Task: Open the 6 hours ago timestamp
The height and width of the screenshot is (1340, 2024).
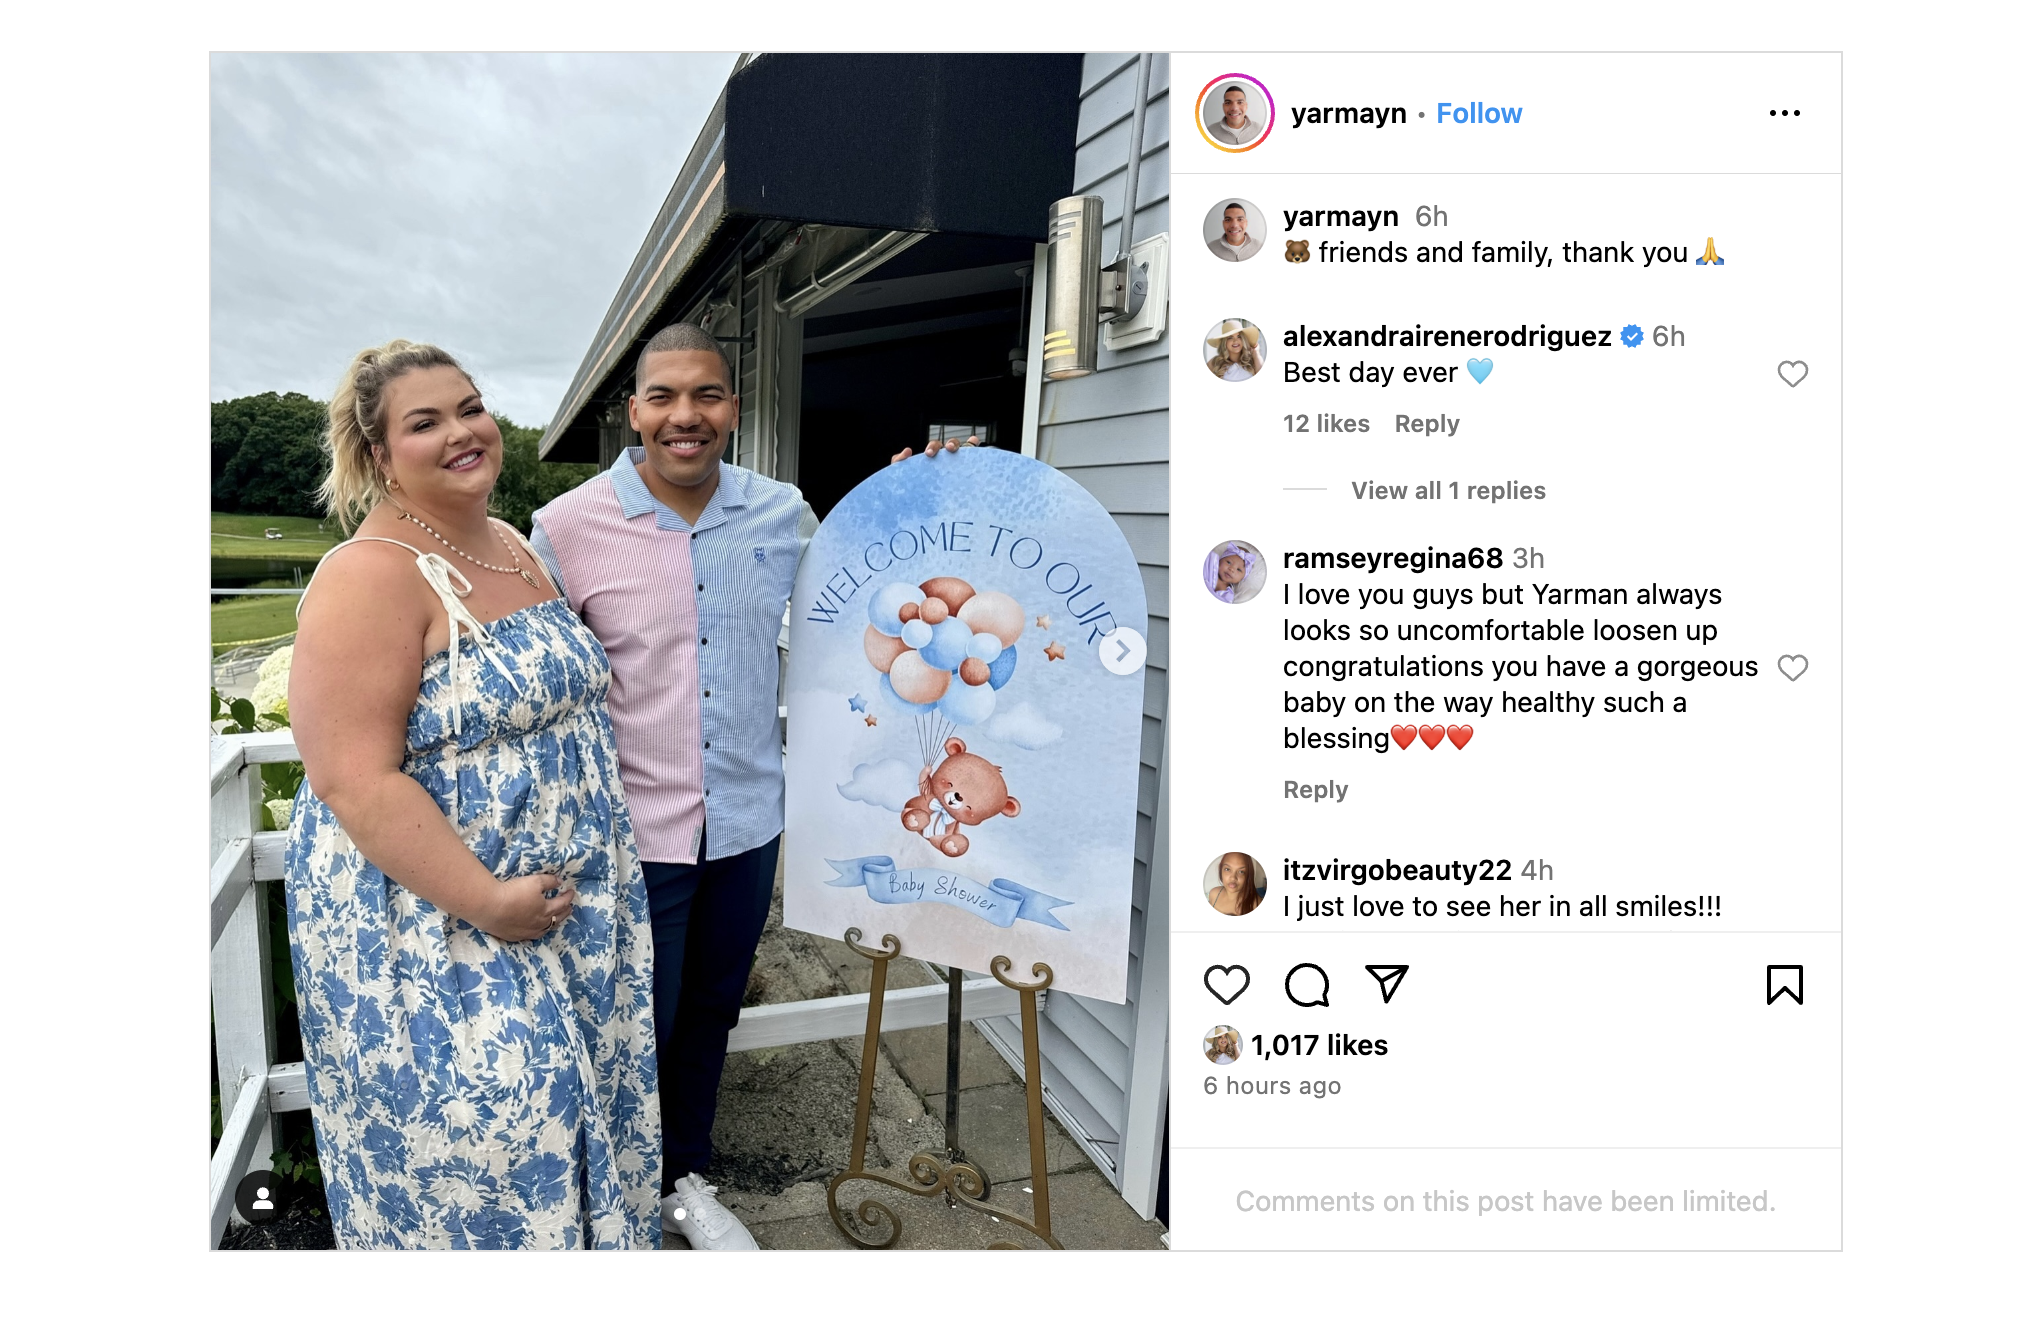Action: (1272, 1086)
